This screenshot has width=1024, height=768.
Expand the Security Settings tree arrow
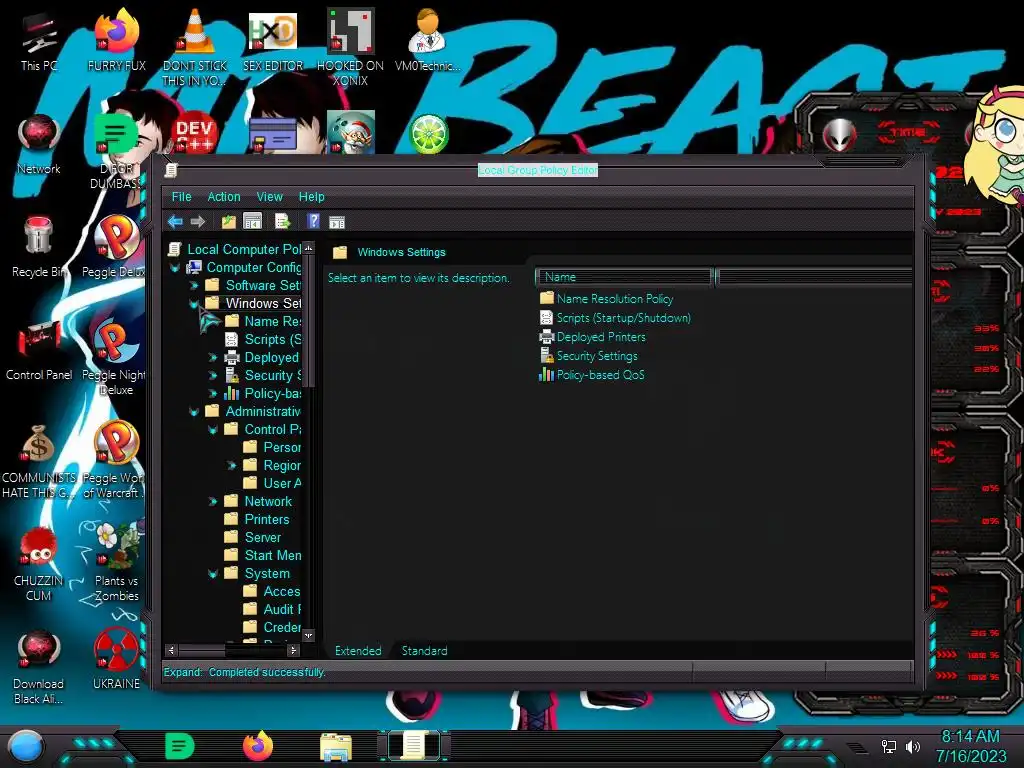click(x=213, y=376)
